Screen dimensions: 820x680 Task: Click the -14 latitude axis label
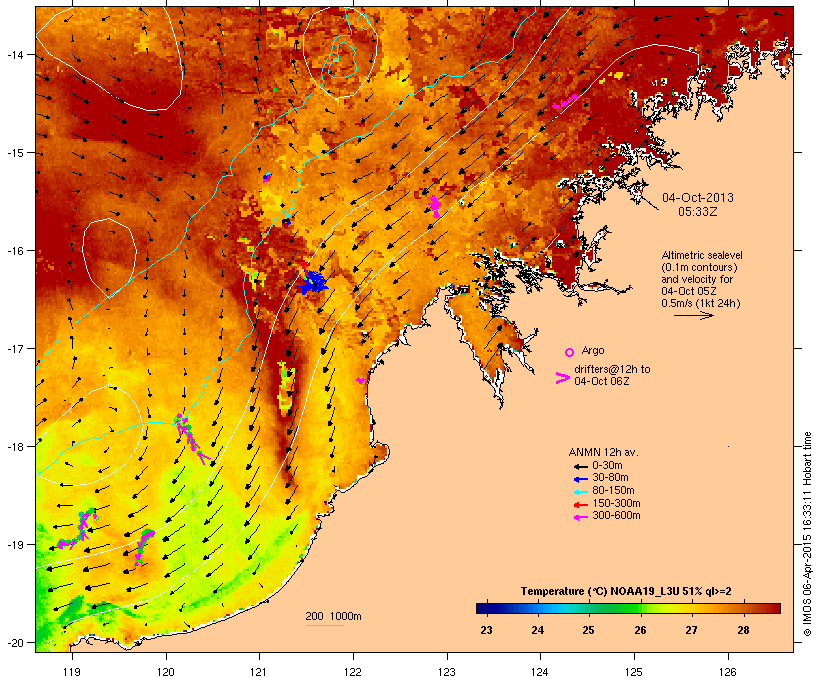14,54
